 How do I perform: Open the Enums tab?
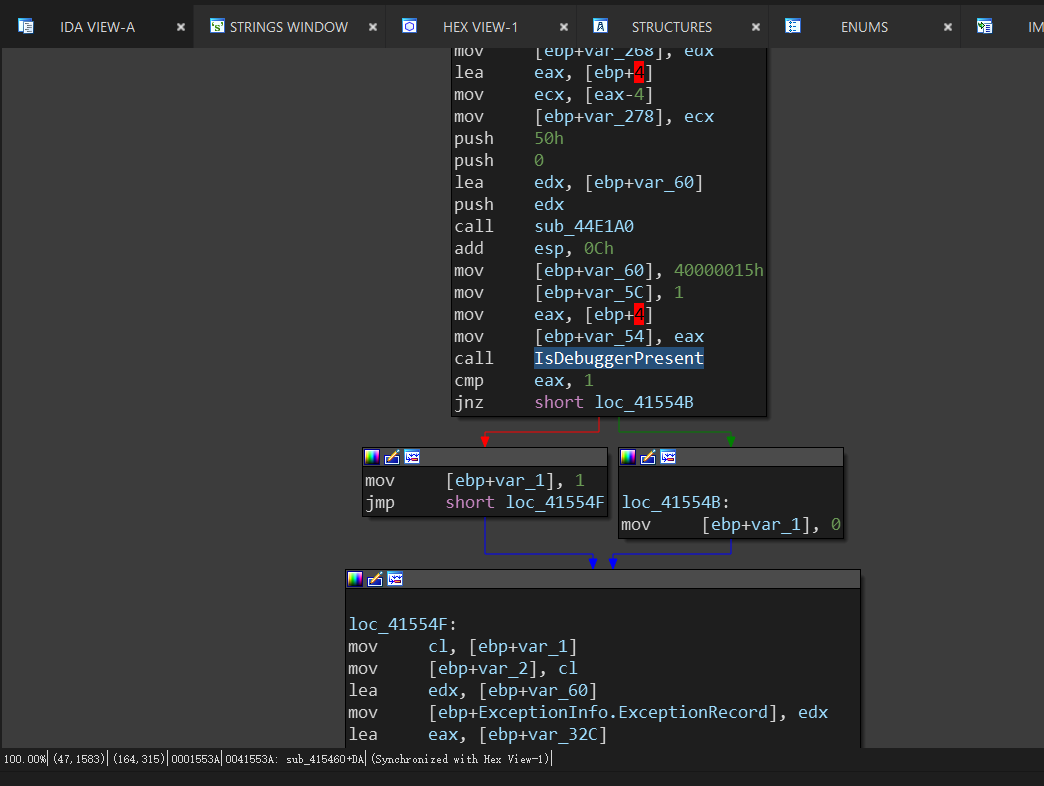(864, 27)
